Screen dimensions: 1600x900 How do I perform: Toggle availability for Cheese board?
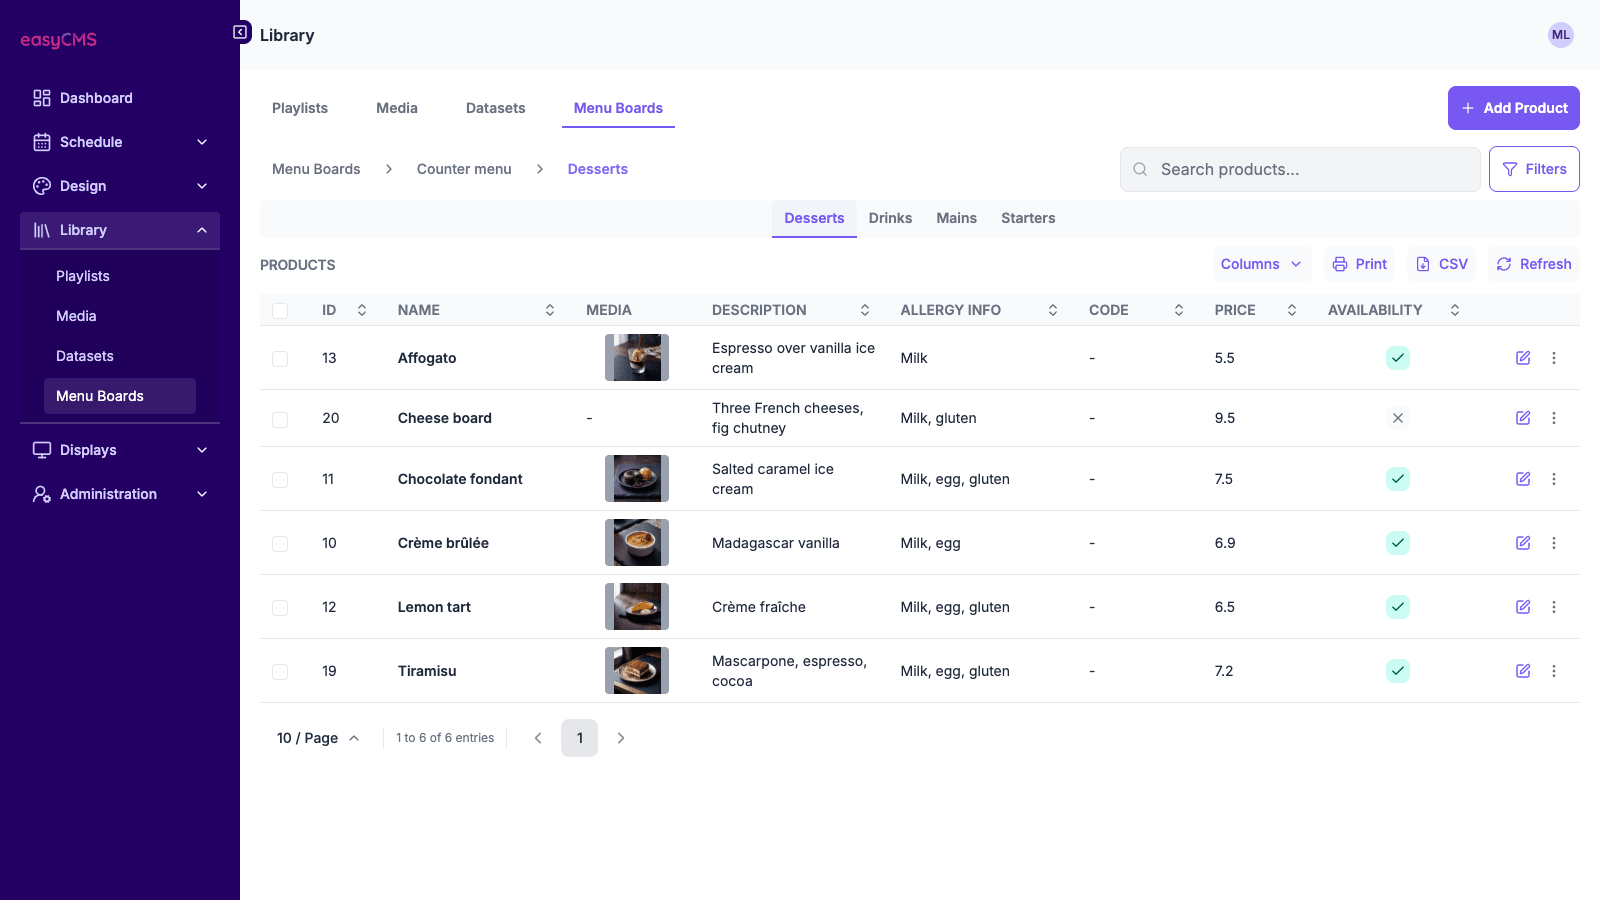(x=1398, y=418)
